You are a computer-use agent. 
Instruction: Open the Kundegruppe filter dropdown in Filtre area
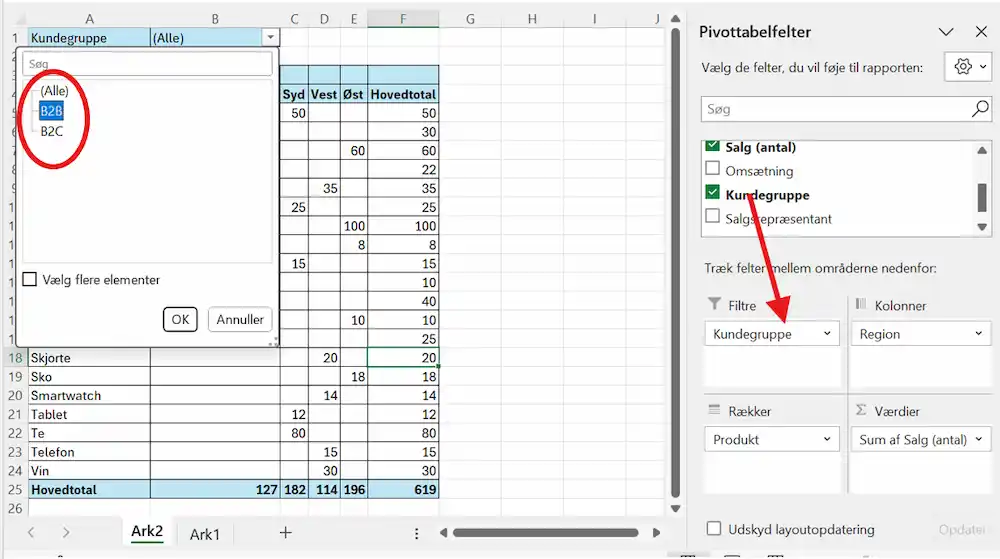828,334
